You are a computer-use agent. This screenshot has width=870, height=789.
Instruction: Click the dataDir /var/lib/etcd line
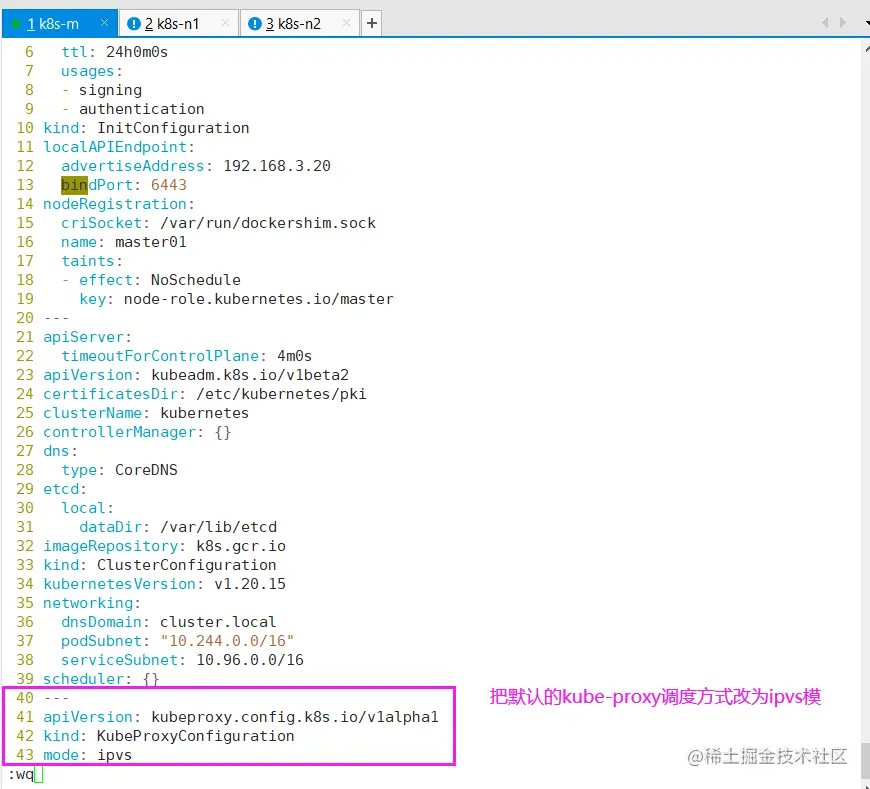178,527
